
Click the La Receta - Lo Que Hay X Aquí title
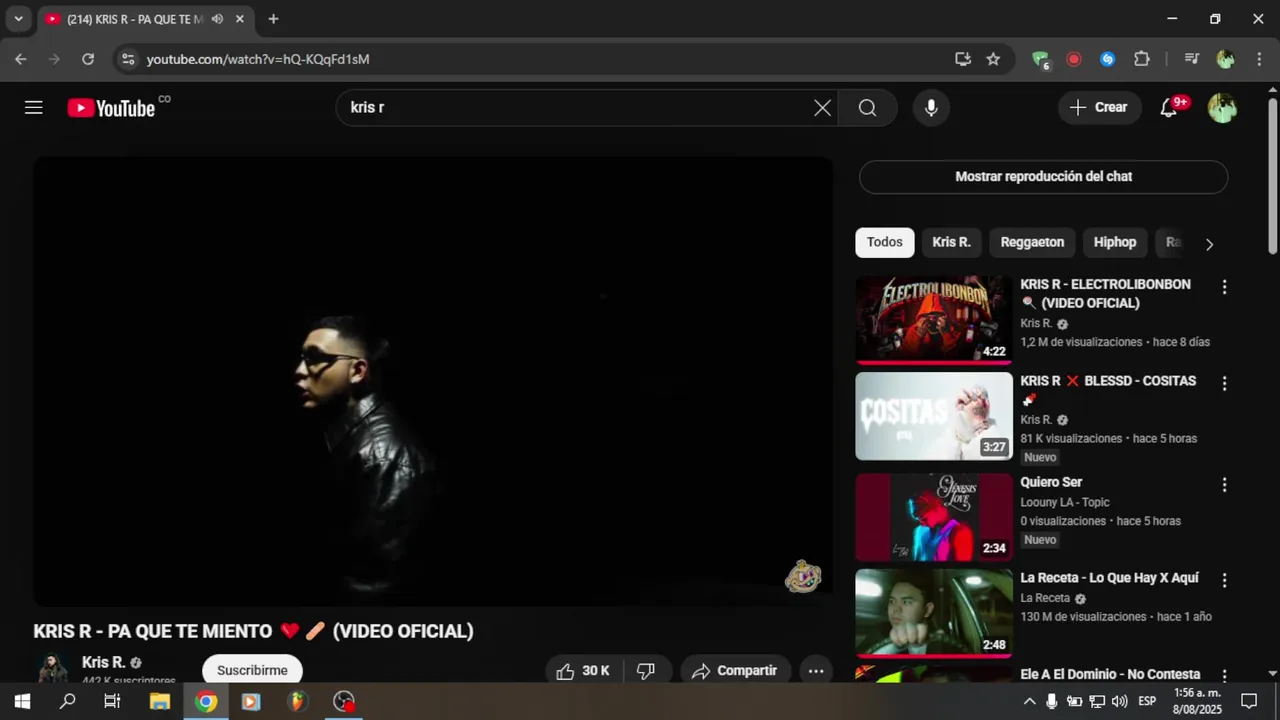click(x=1109, y=578)
